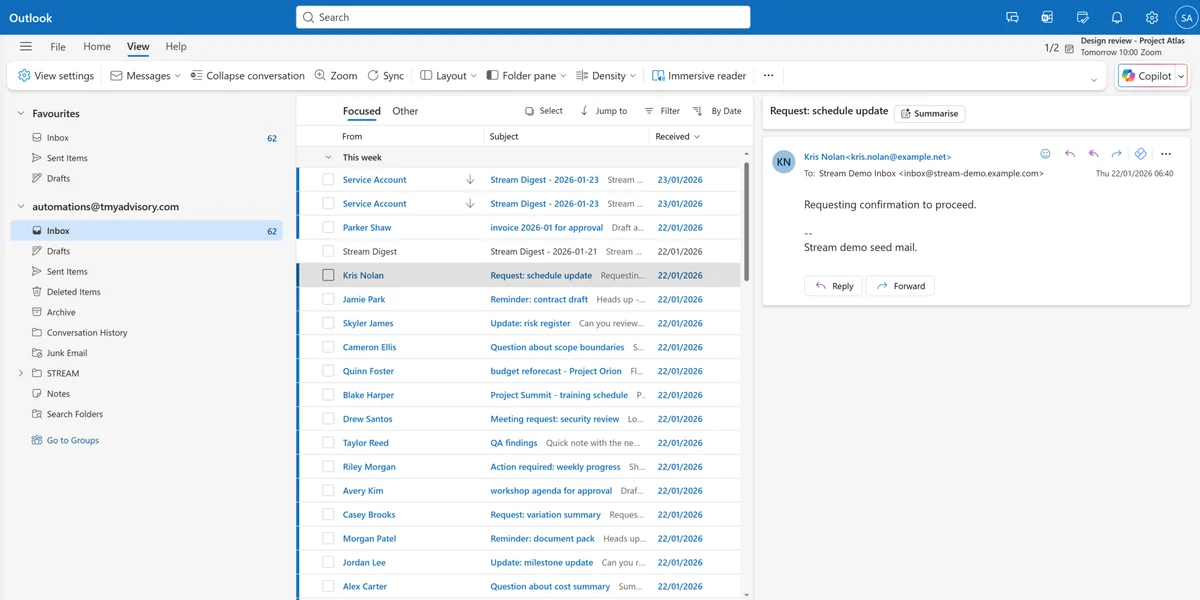This screenshot has width=1200, height=600.
Task: Click the message list vertical scrollbar
Action: (x=745, y=220)
